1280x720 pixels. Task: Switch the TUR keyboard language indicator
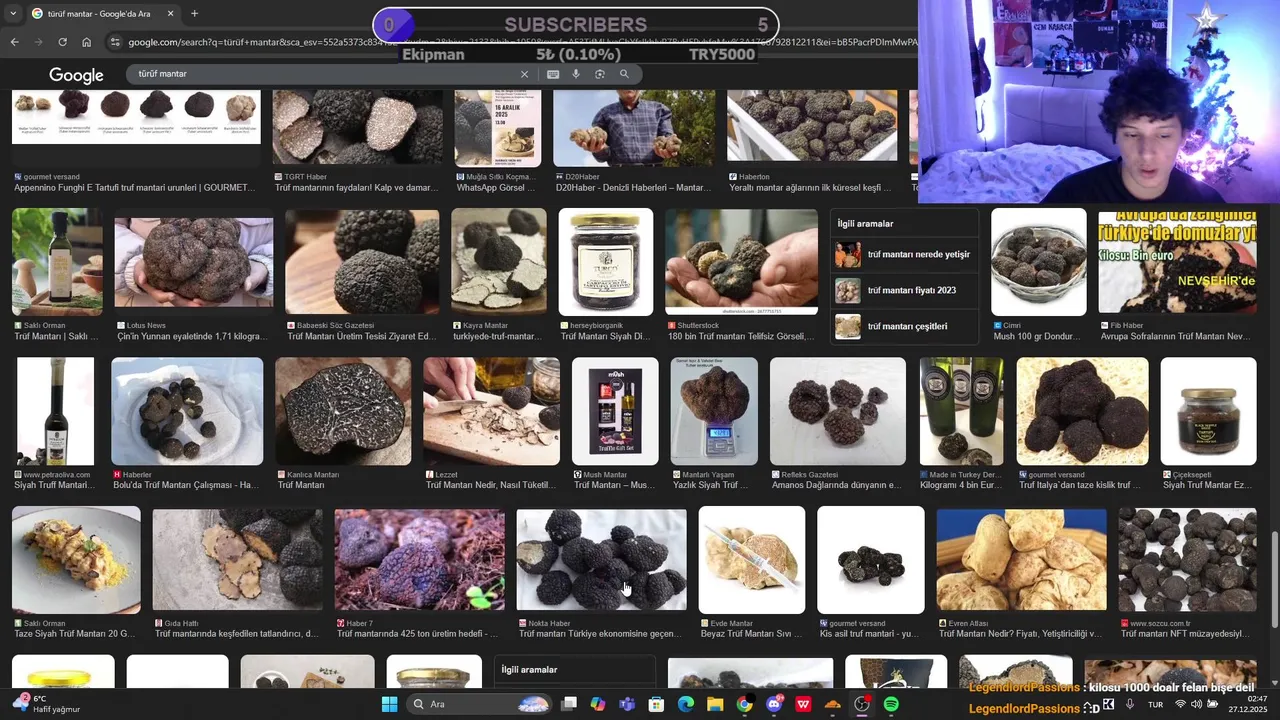tap(1155, 704)
